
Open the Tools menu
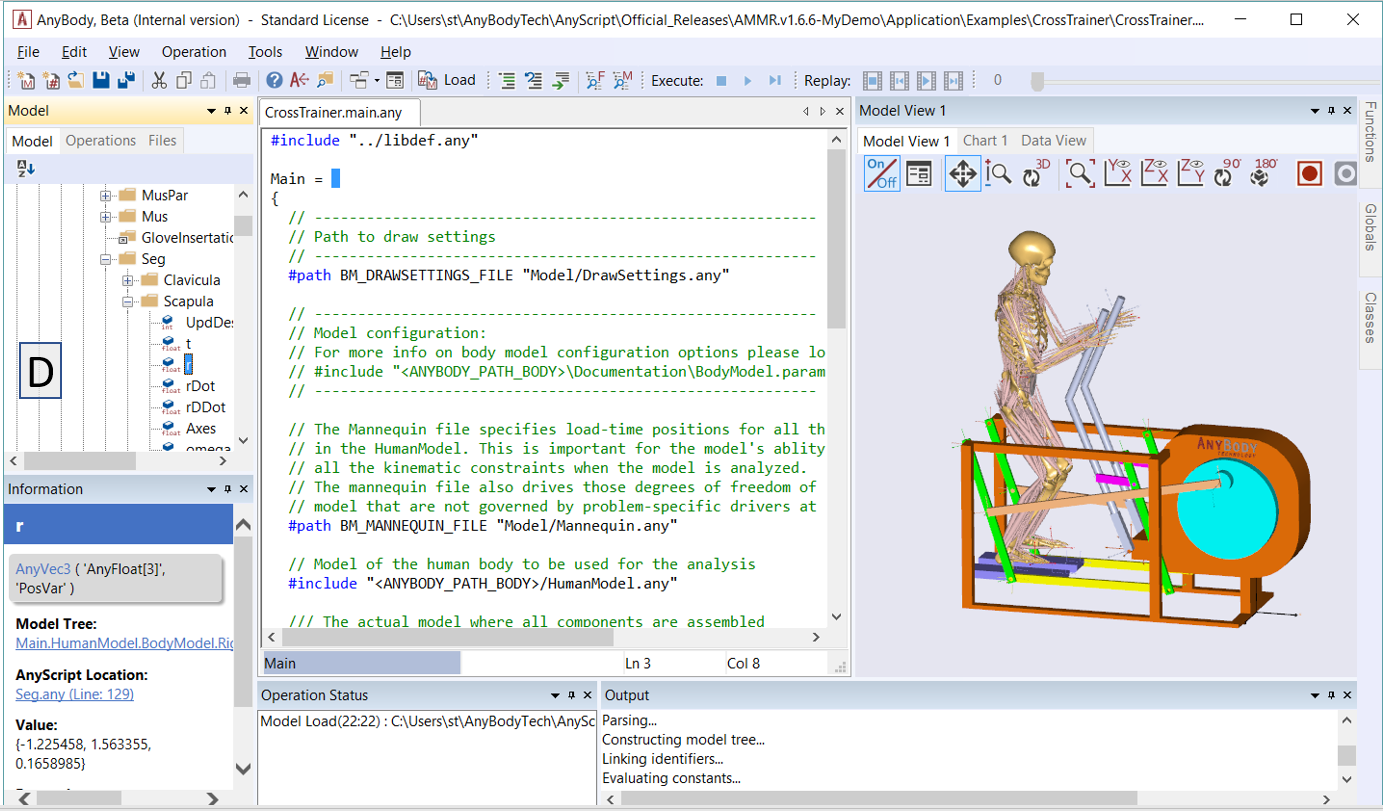pyautogui.click(x=265, y=52)
